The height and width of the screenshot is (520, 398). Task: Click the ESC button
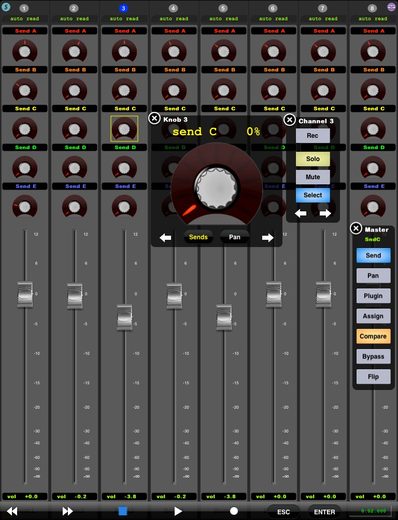coord(283,512)
